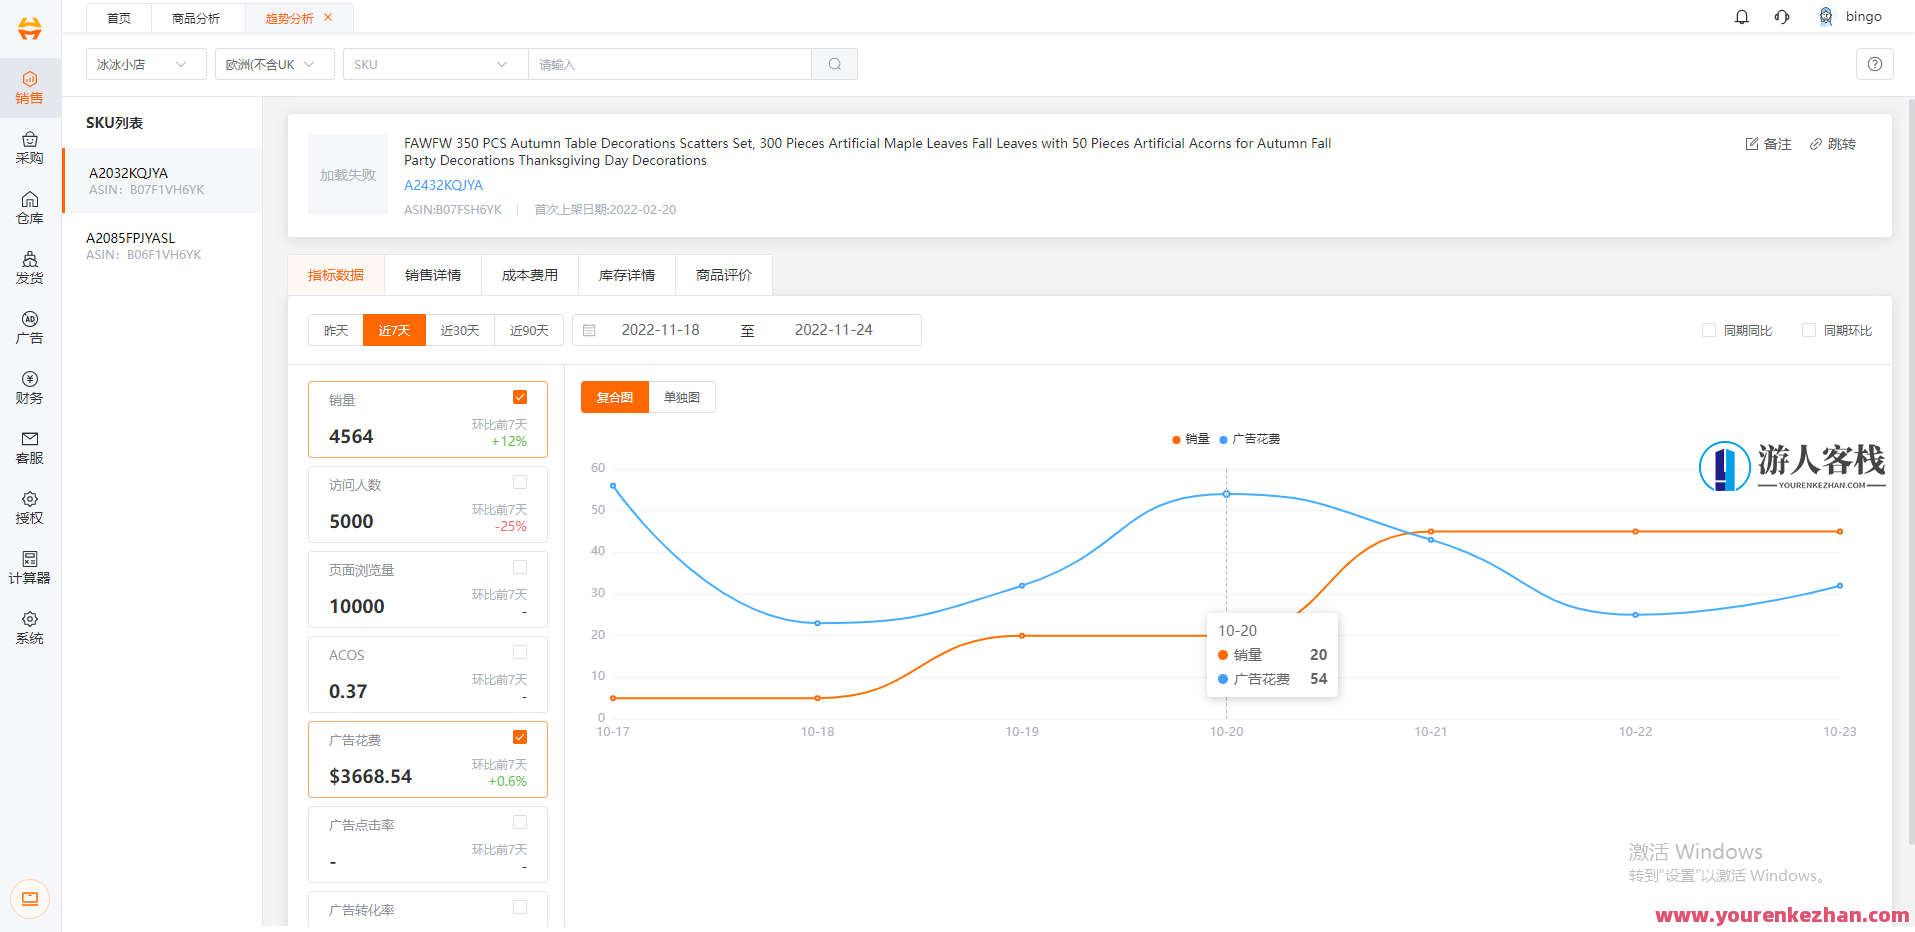
Task: Click the search magnifier icon
Action: [834, 64]
